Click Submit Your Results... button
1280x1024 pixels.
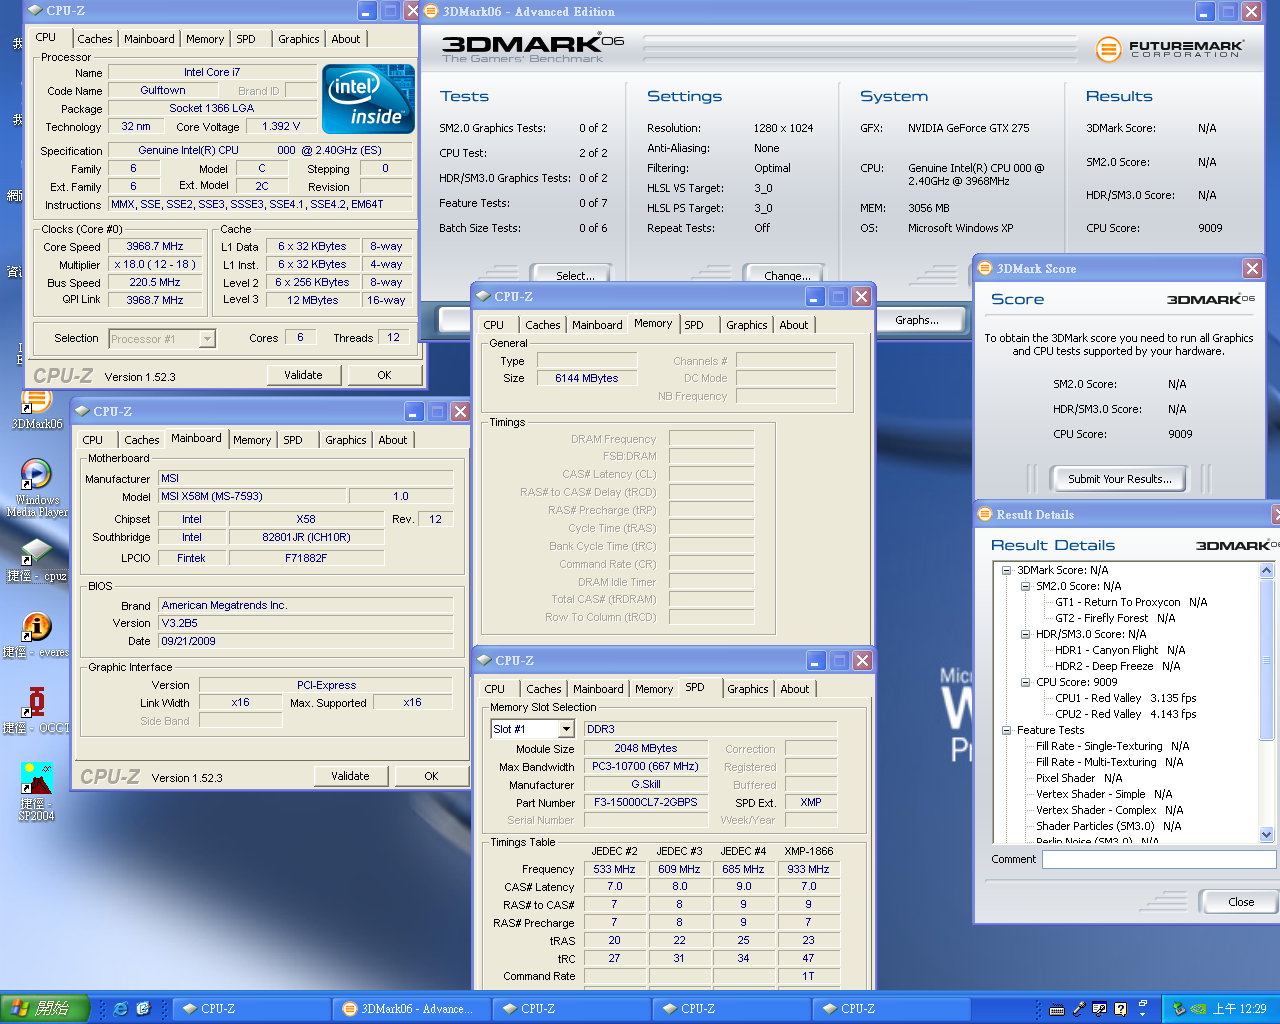1120,479
